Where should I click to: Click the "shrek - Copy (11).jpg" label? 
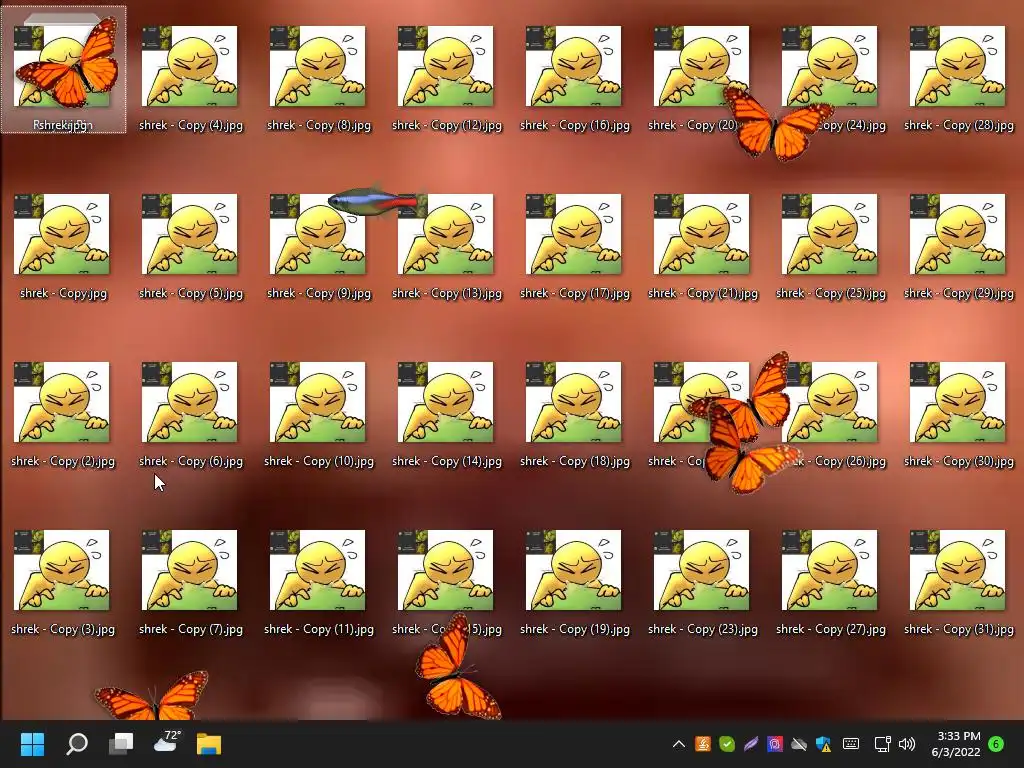click(319, 629)
